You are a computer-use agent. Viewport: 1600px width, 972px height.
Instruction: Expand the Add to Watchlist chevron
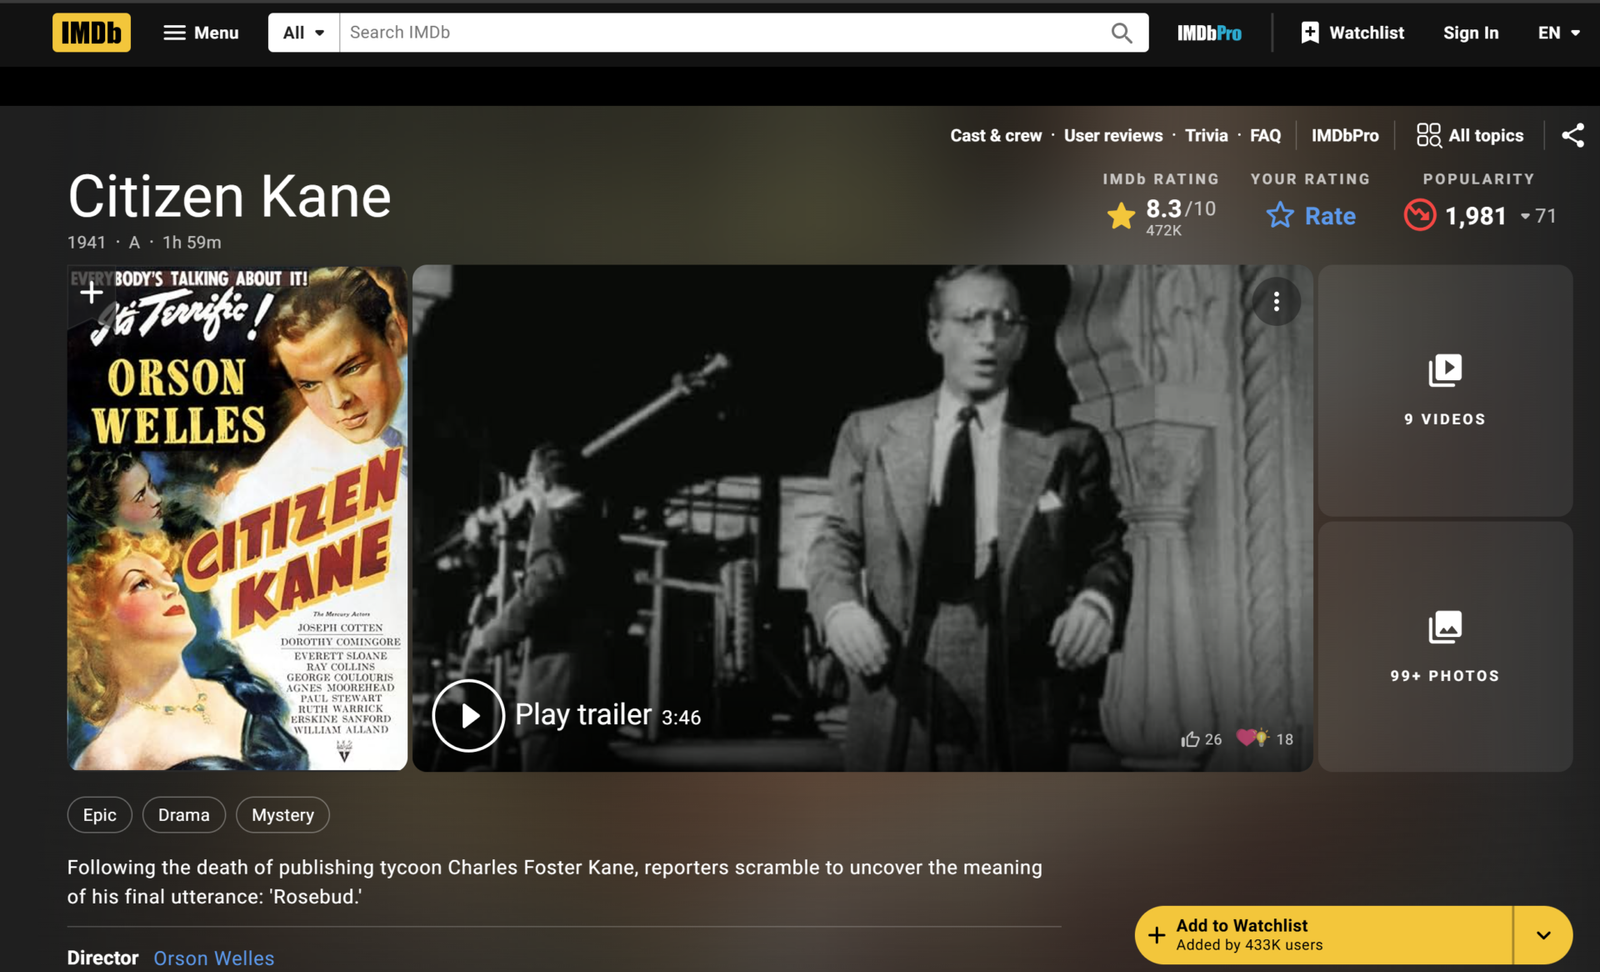pyautogui.click(x=1543, y=935)
